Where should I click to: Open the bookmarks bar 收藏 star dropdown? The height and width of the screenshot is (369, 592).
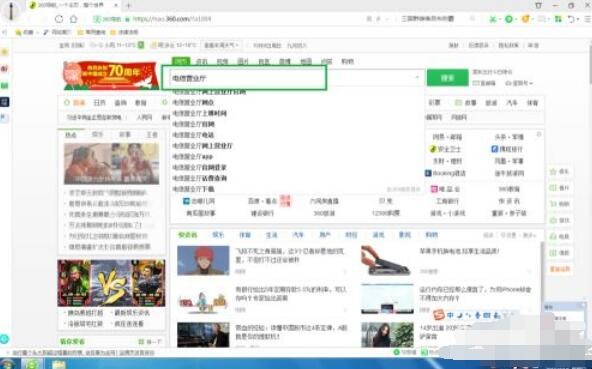[x=26, y=32]
